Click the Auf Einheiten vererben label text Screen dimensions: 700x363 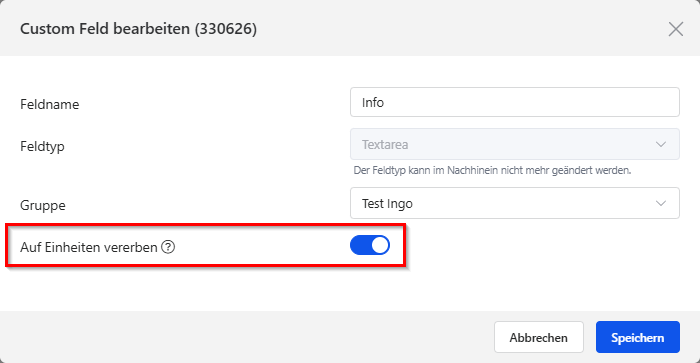tap(89, 247)
